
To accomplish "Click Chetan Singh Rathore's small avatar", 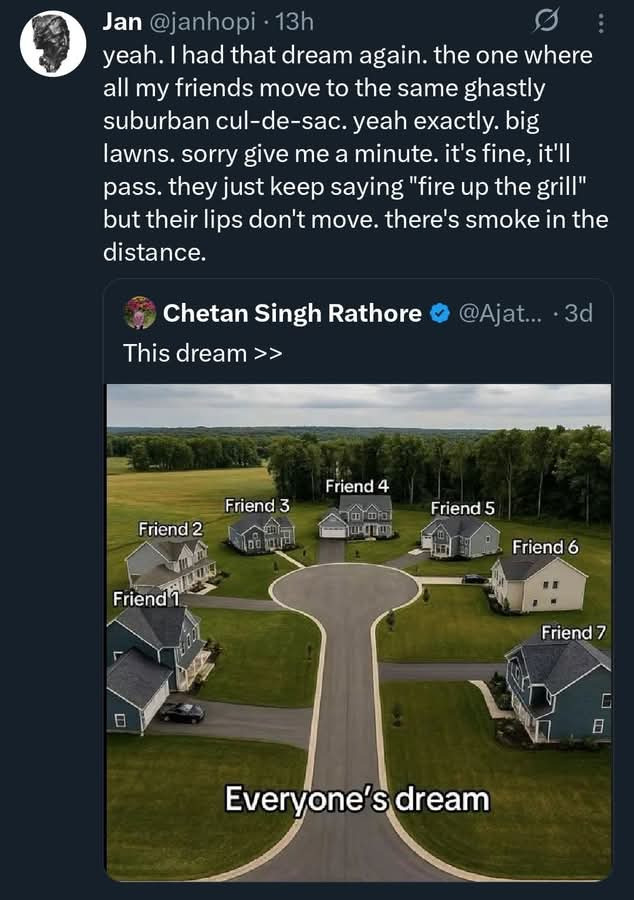I will [x=140, y=313].
